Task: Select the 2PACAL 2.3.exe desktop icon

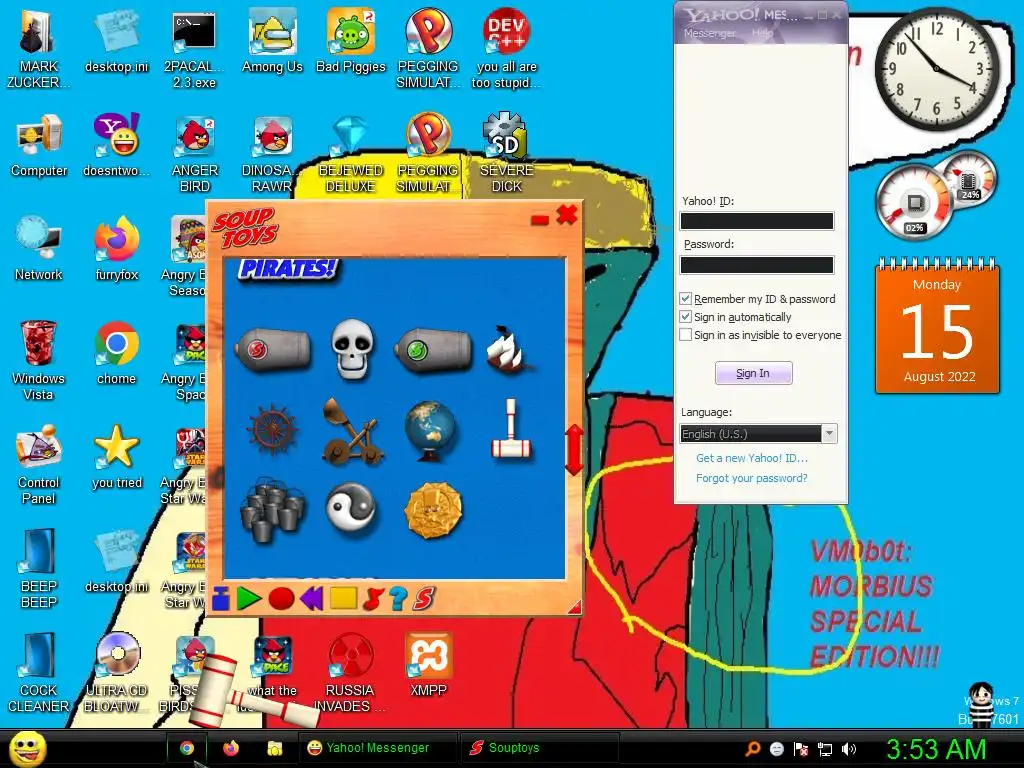Action: point(194,48)
